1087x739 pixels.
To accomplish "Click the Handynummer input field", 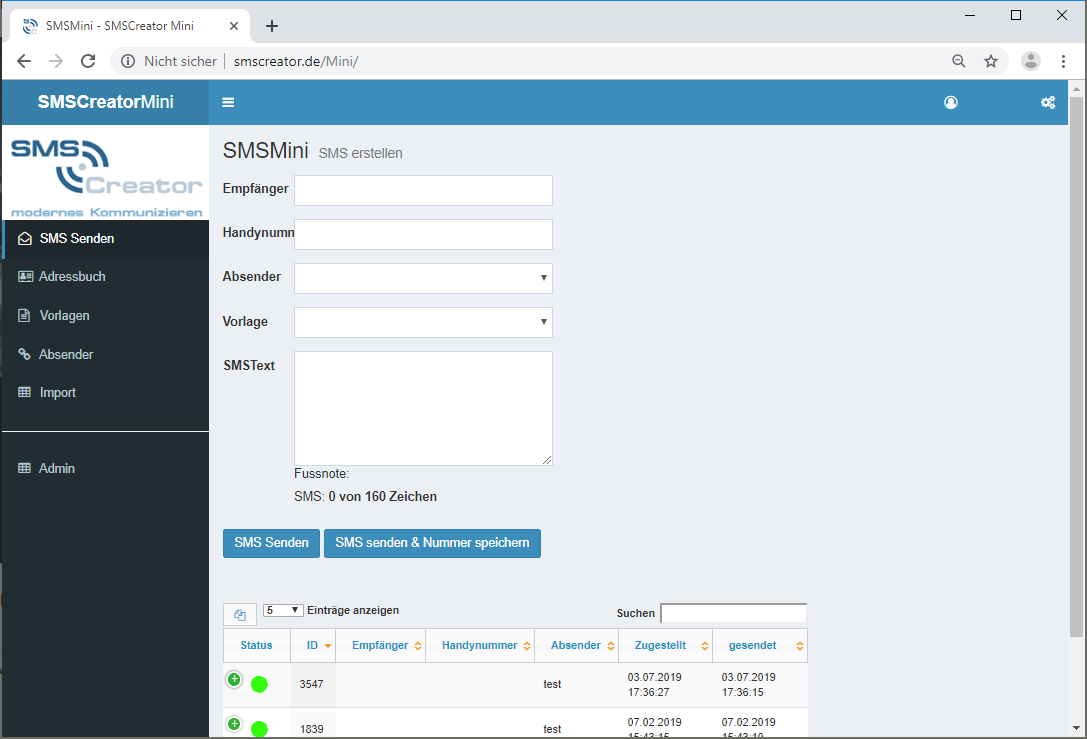I will (424, 234).
